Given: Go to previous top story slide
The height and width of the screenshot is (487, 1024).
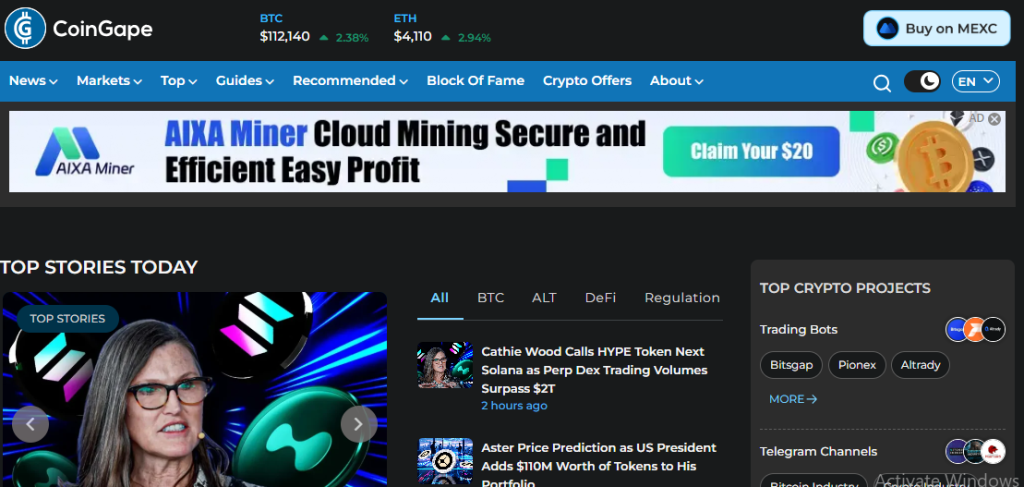Looking at the screenshot, I should pyautogui.click(x=30, y=424).
